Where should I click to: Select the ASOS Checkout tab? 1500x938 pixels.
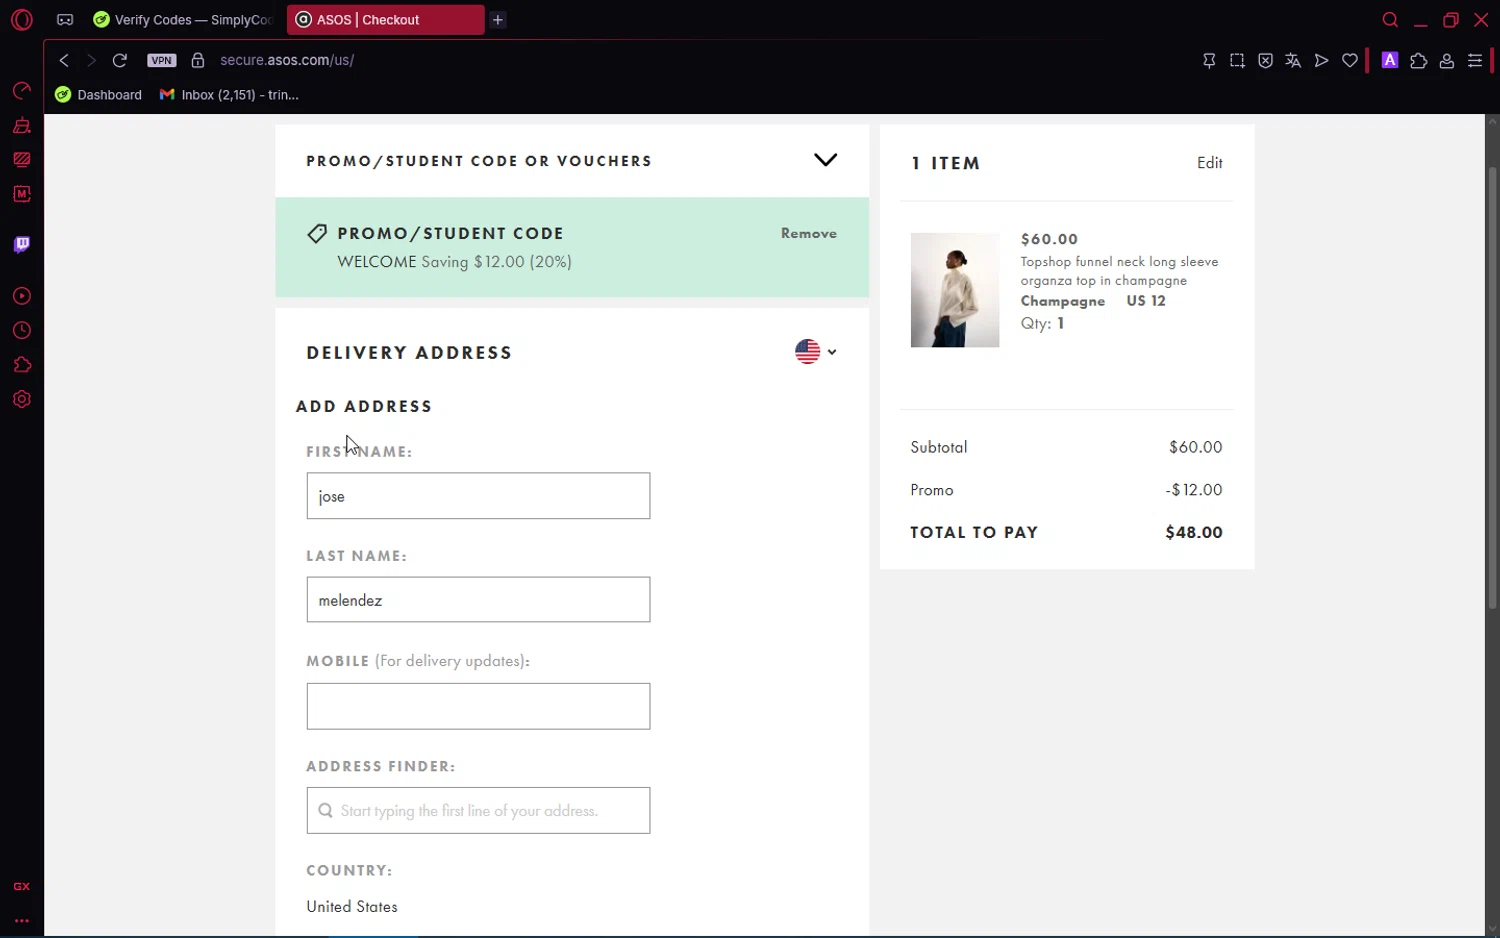pyautogui.click(x=385, y=20)
